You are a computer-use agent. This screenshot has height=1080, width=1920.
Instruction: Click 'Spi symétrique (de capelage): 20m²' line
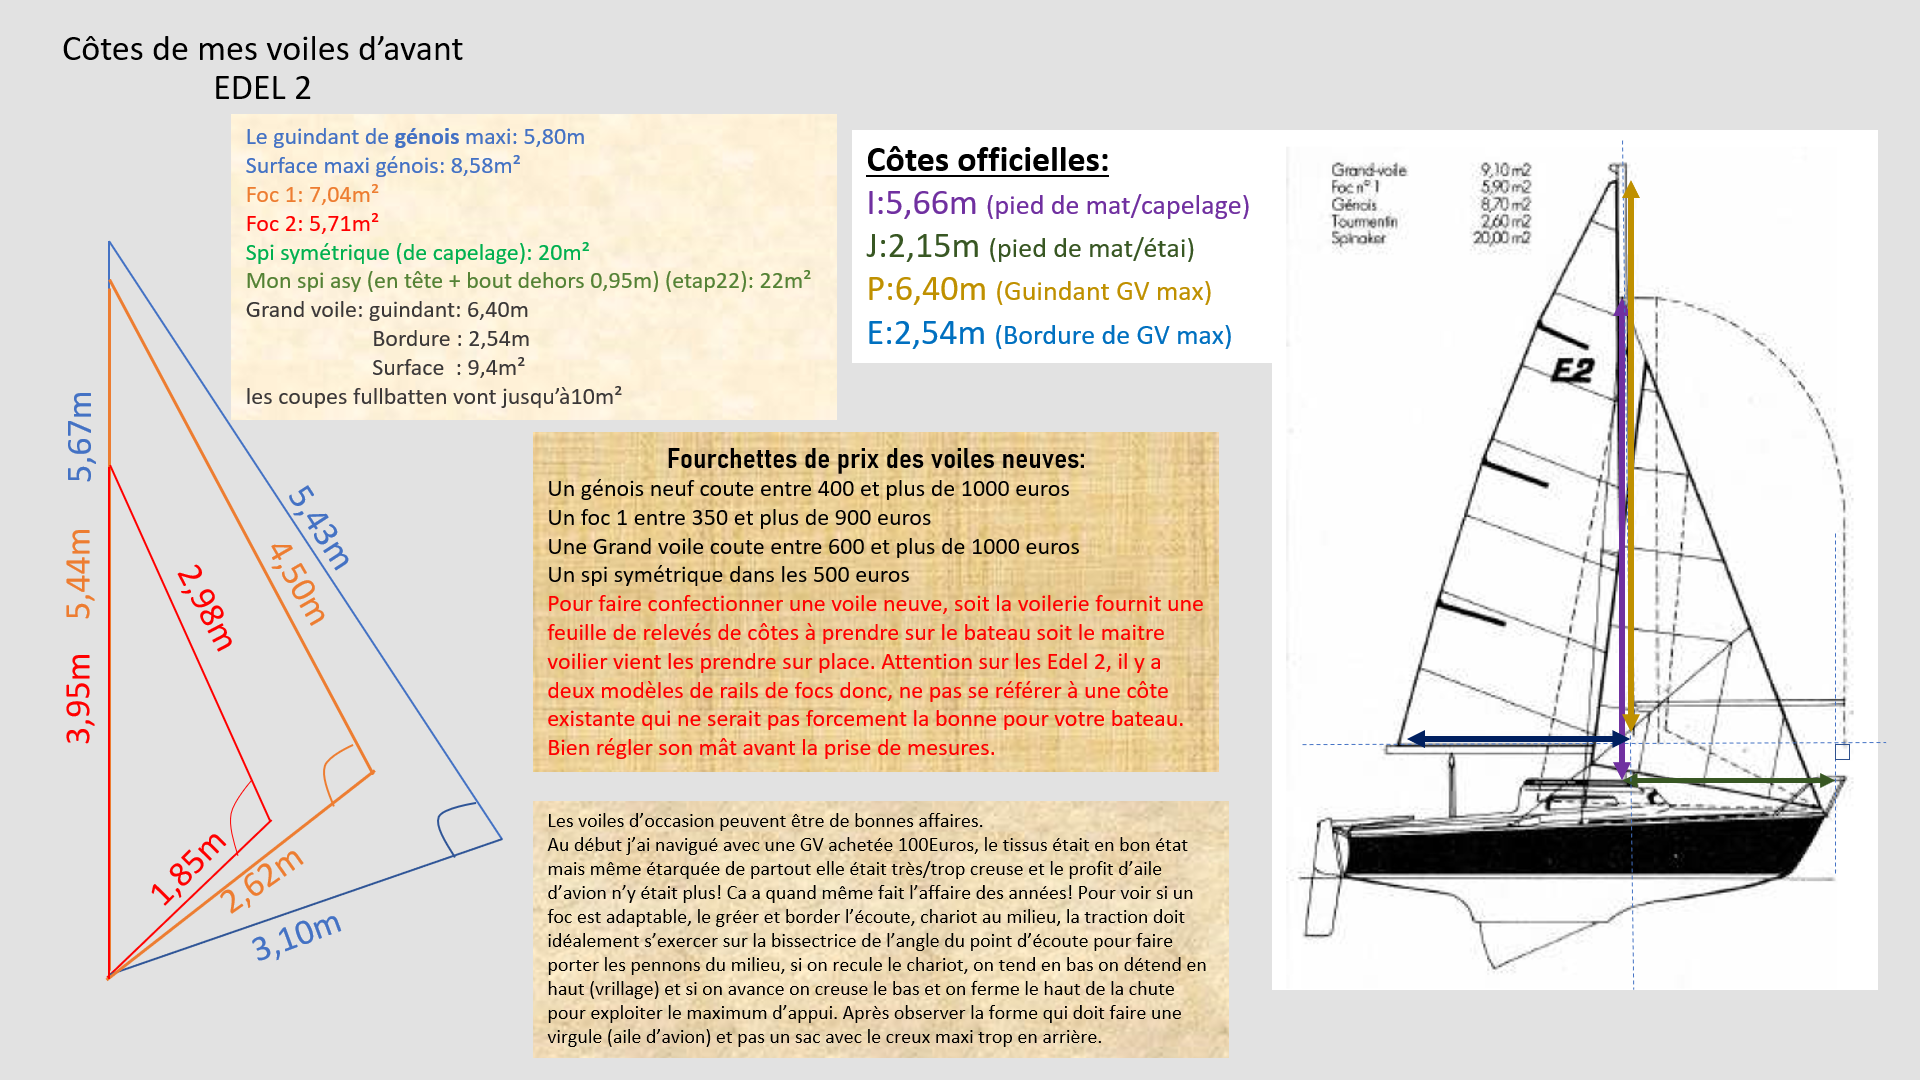(417, 252)
